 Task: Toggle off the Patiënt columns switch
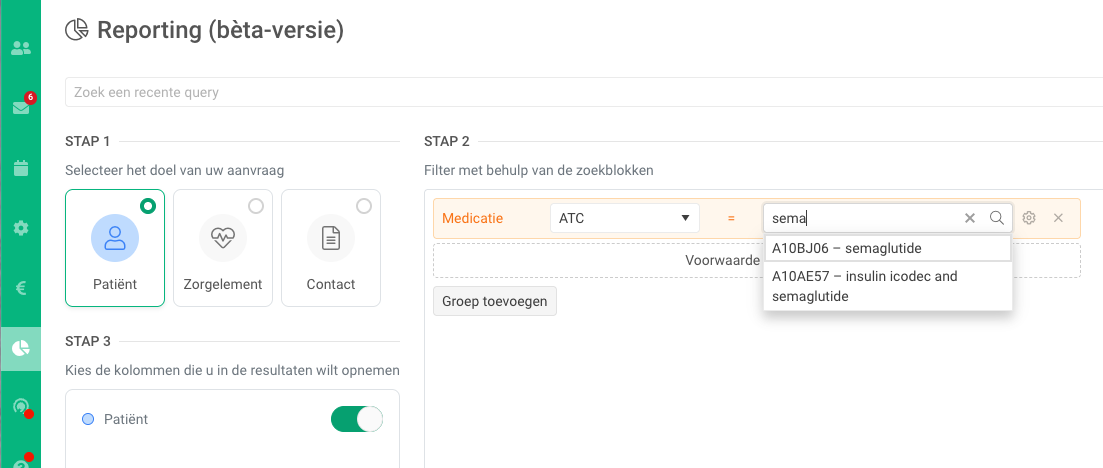click(357, 419)
